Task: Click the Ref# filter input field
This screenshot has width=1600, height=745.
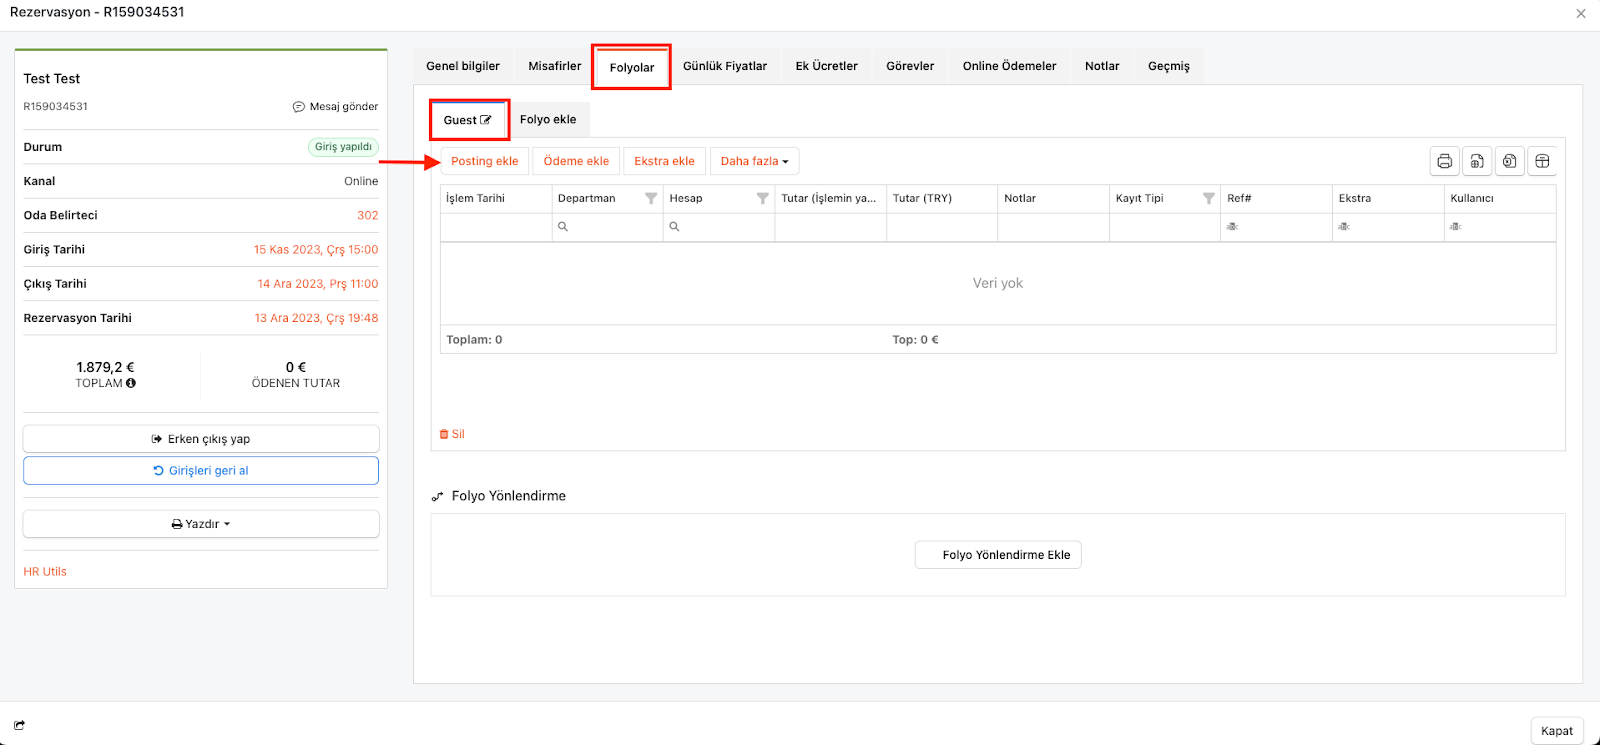Action: (x=1275, y=227)
